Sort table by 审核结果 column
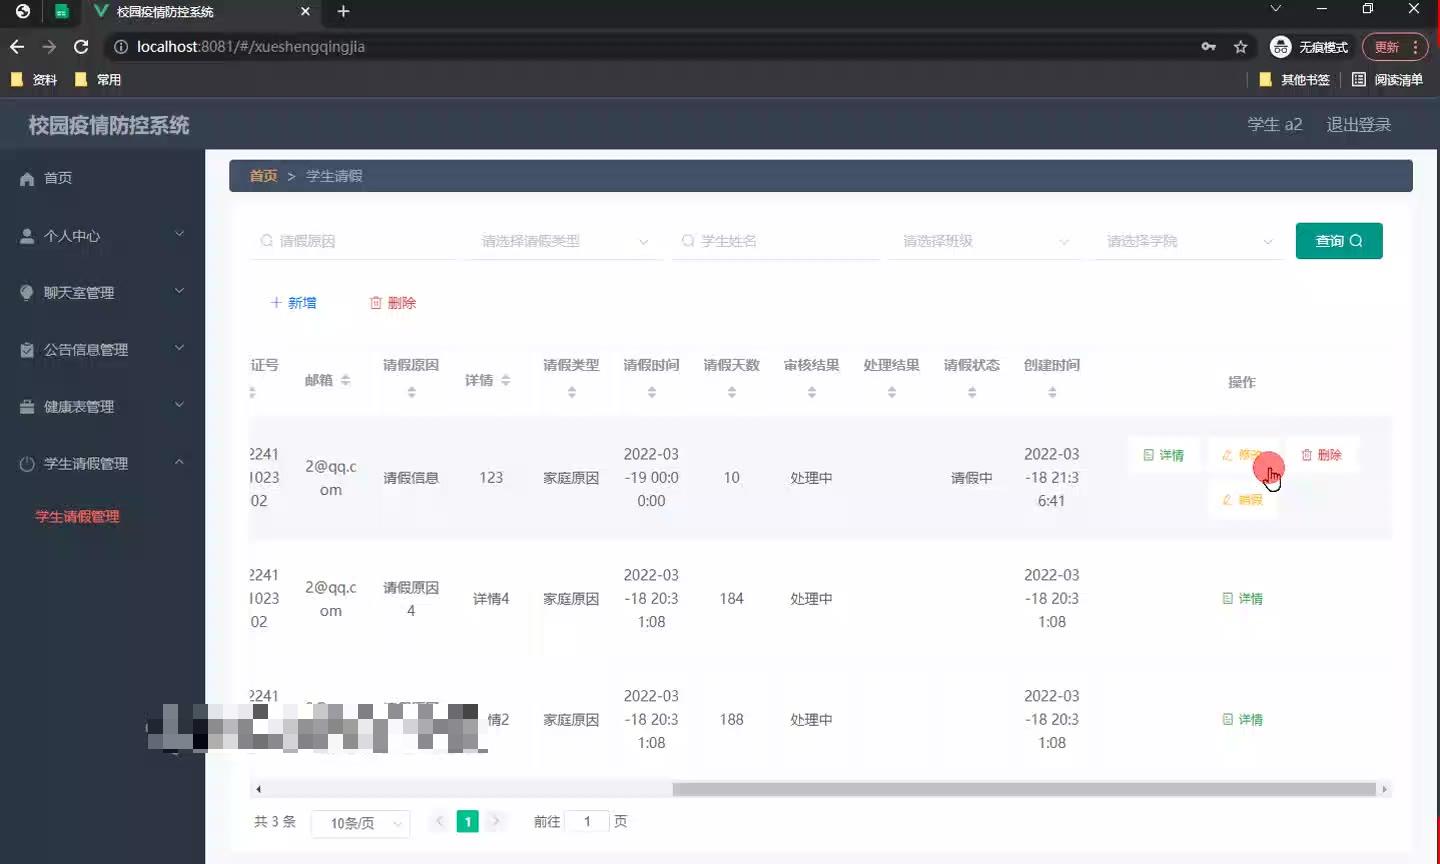 click(811, 393)
